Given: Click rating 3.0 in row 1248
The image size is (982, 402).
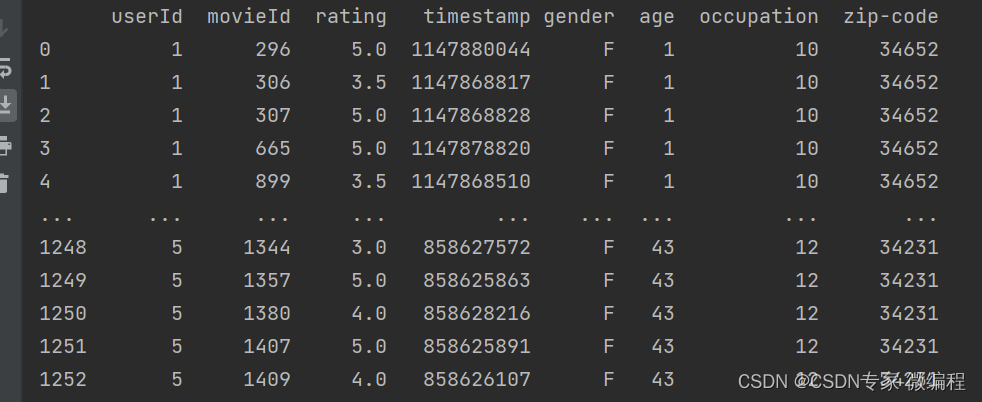Looking at the screenshot, I should 369,247.
